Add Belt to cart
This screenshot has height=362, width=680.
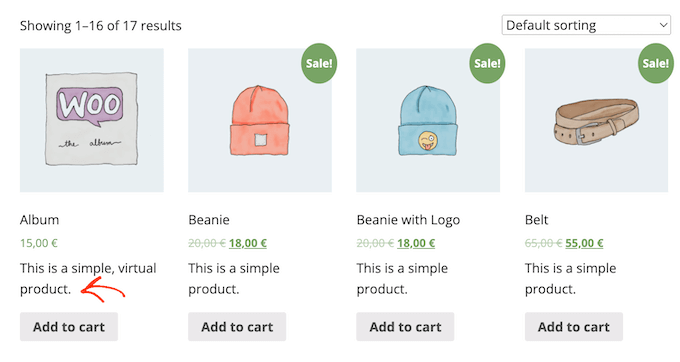pos(574,326)
